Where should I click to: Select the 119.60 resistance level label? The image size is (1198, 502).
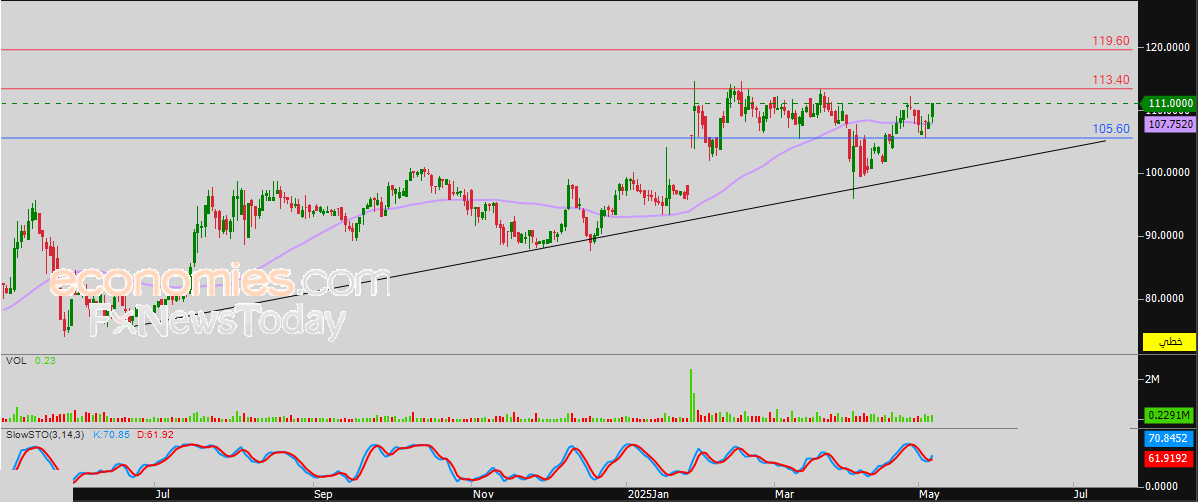(1111, 40)
